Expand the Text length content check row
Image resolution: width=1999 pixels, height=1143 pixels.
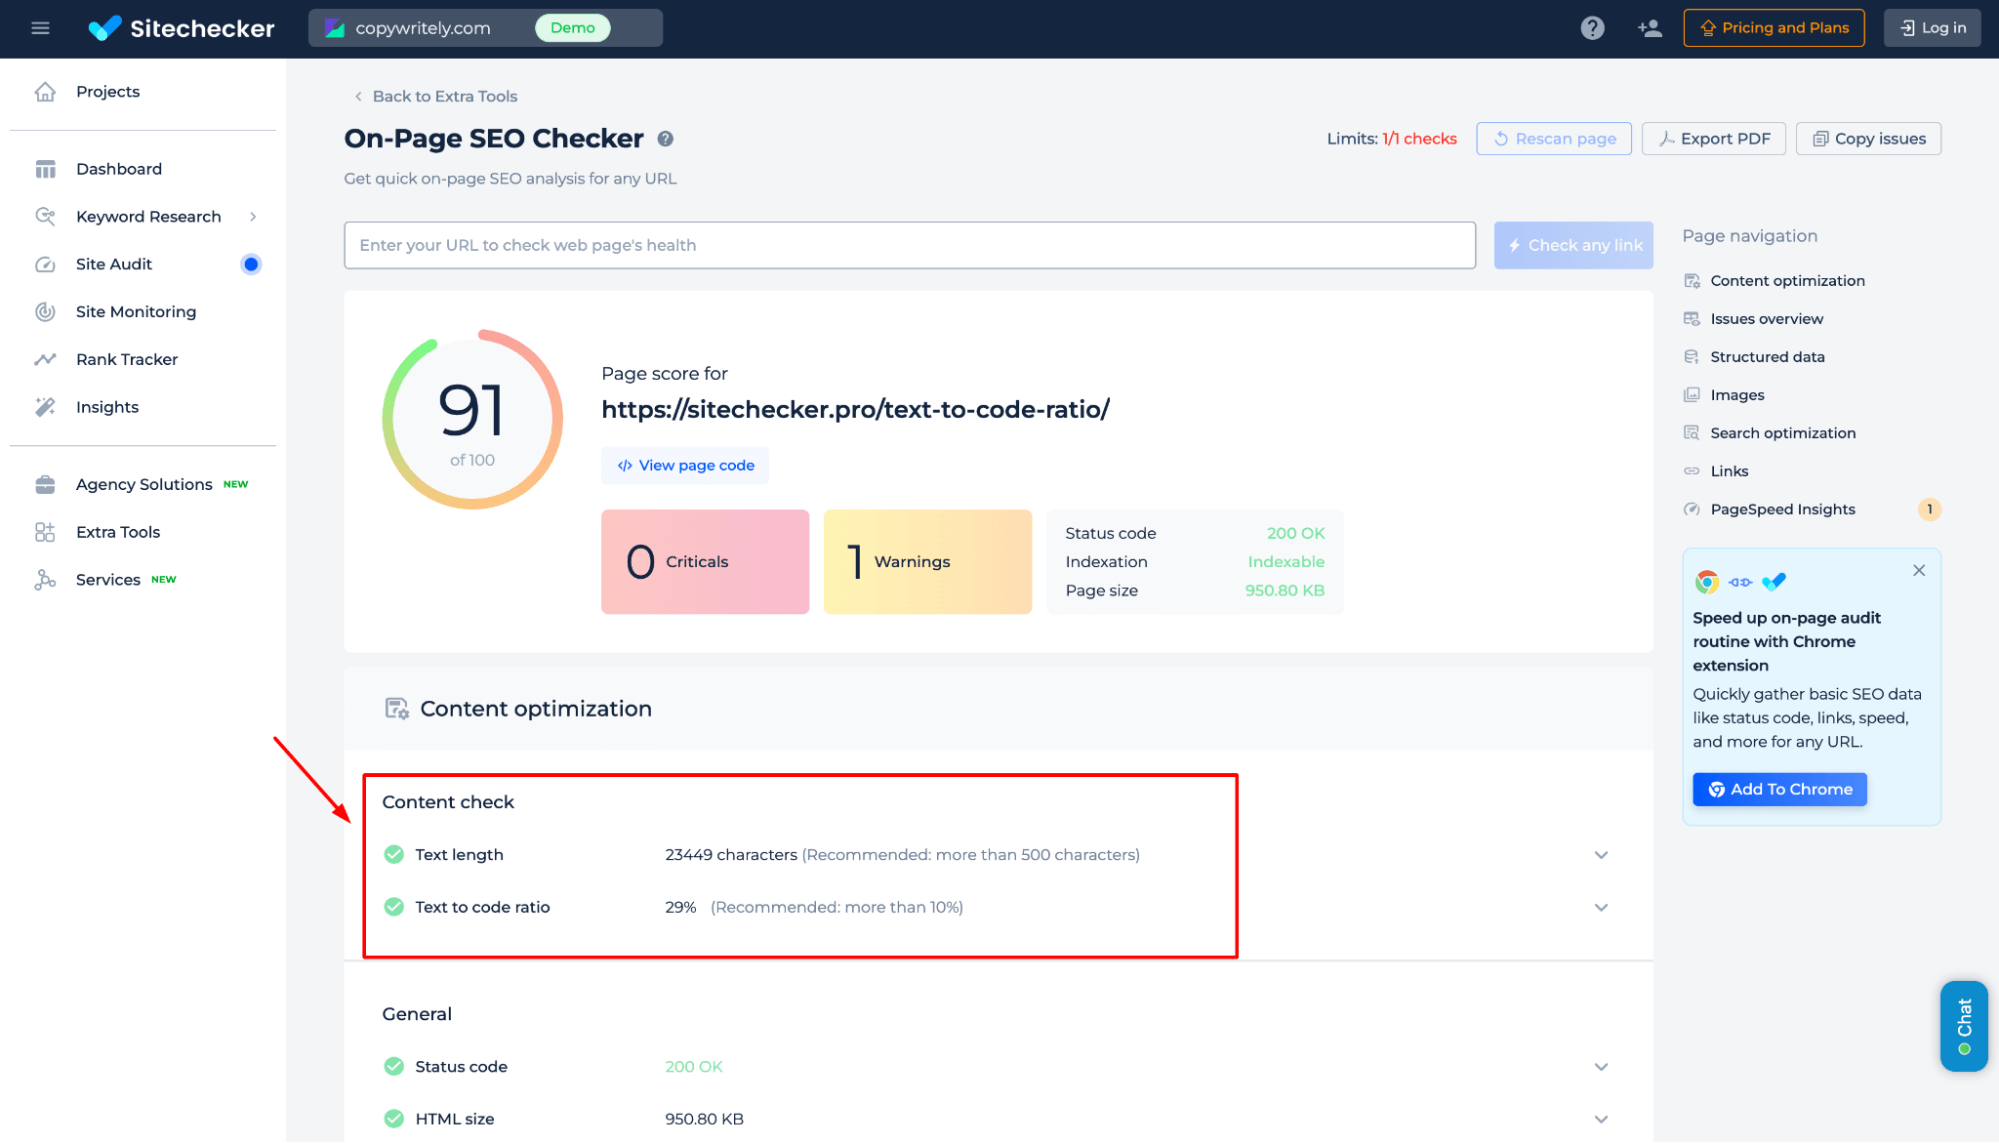[x=1601, y=855]
